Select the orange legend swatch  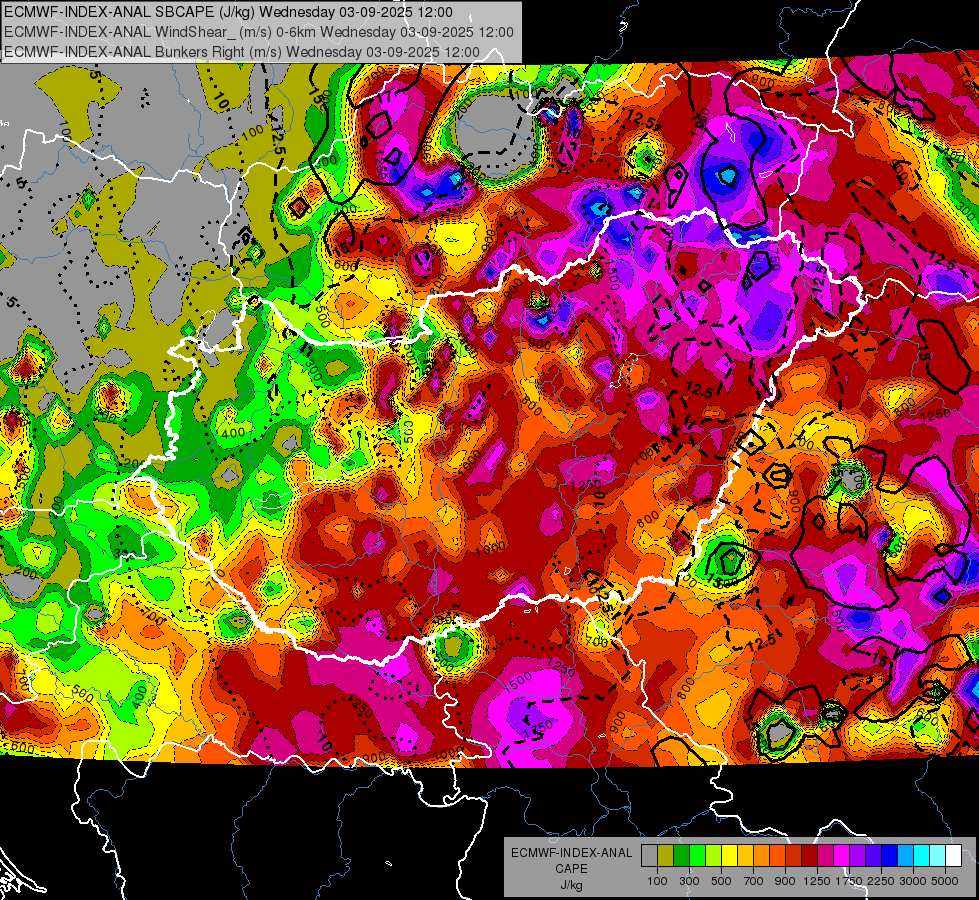tap(761, 856)
